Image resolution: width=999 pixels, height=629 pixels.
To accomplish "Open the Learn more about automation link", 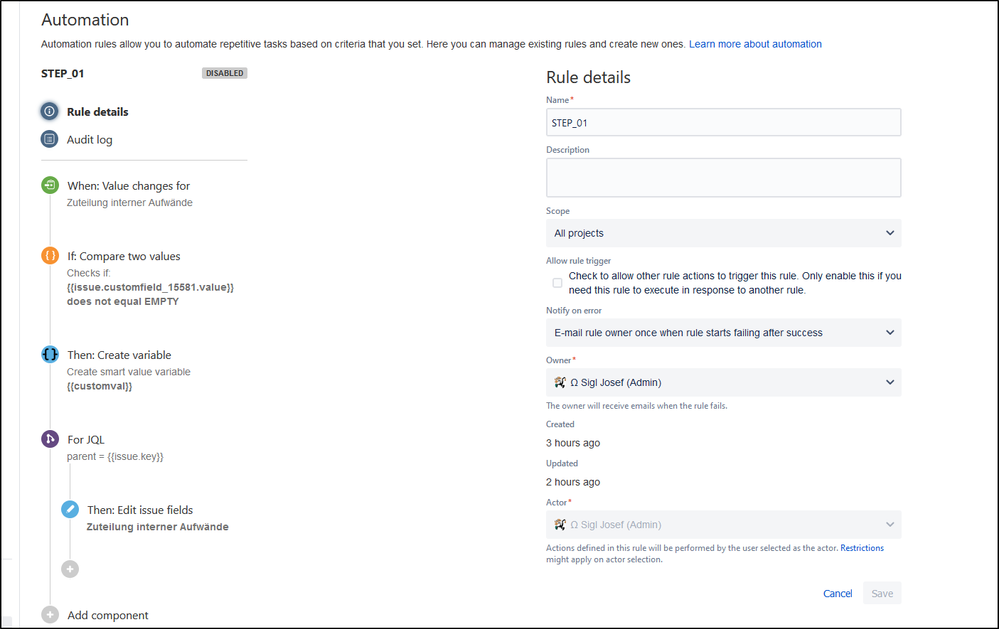I will point(755,44).
